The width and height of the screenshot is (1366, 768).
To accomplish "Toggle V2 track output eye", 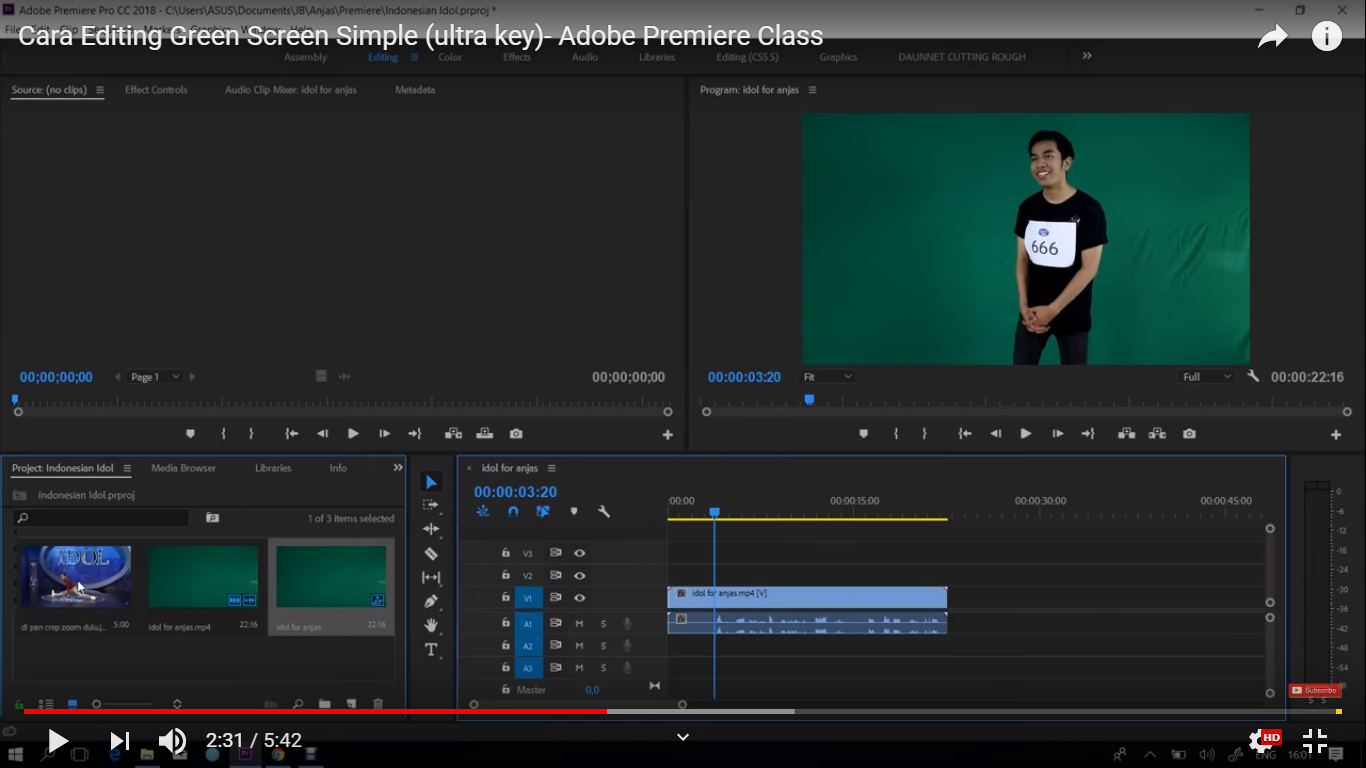I will [x=579, y=575].
